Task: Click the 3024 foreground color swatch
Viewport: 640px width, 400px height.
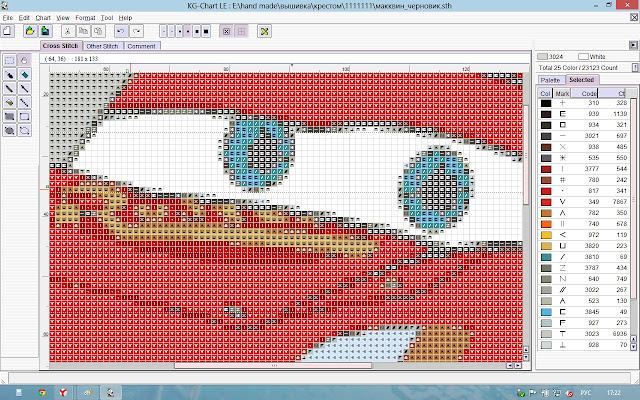Action: click(542, 56)
